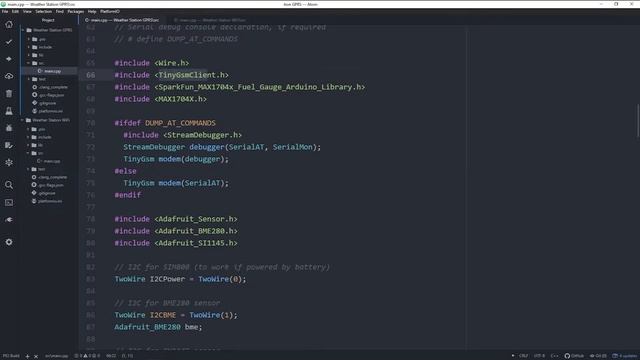Open the Serial Monitor plug icon
The image size is (640, 360).
click(x=9, y=220)
